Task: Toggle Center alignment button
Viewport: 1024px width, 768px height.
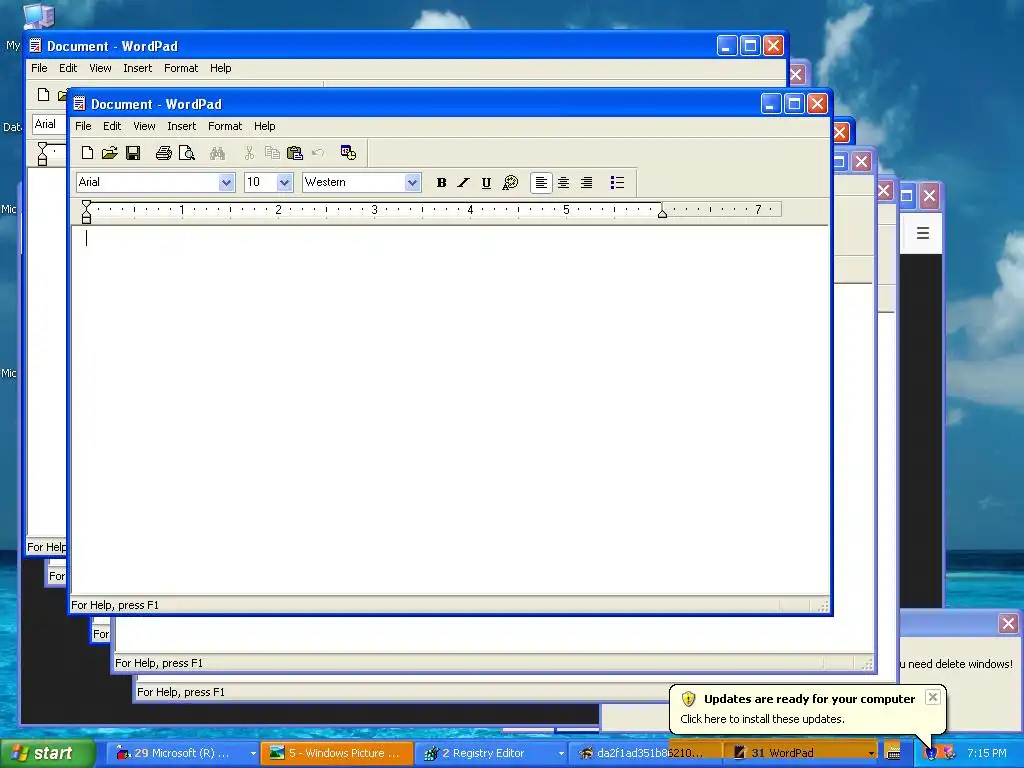Action: (563, 183)
